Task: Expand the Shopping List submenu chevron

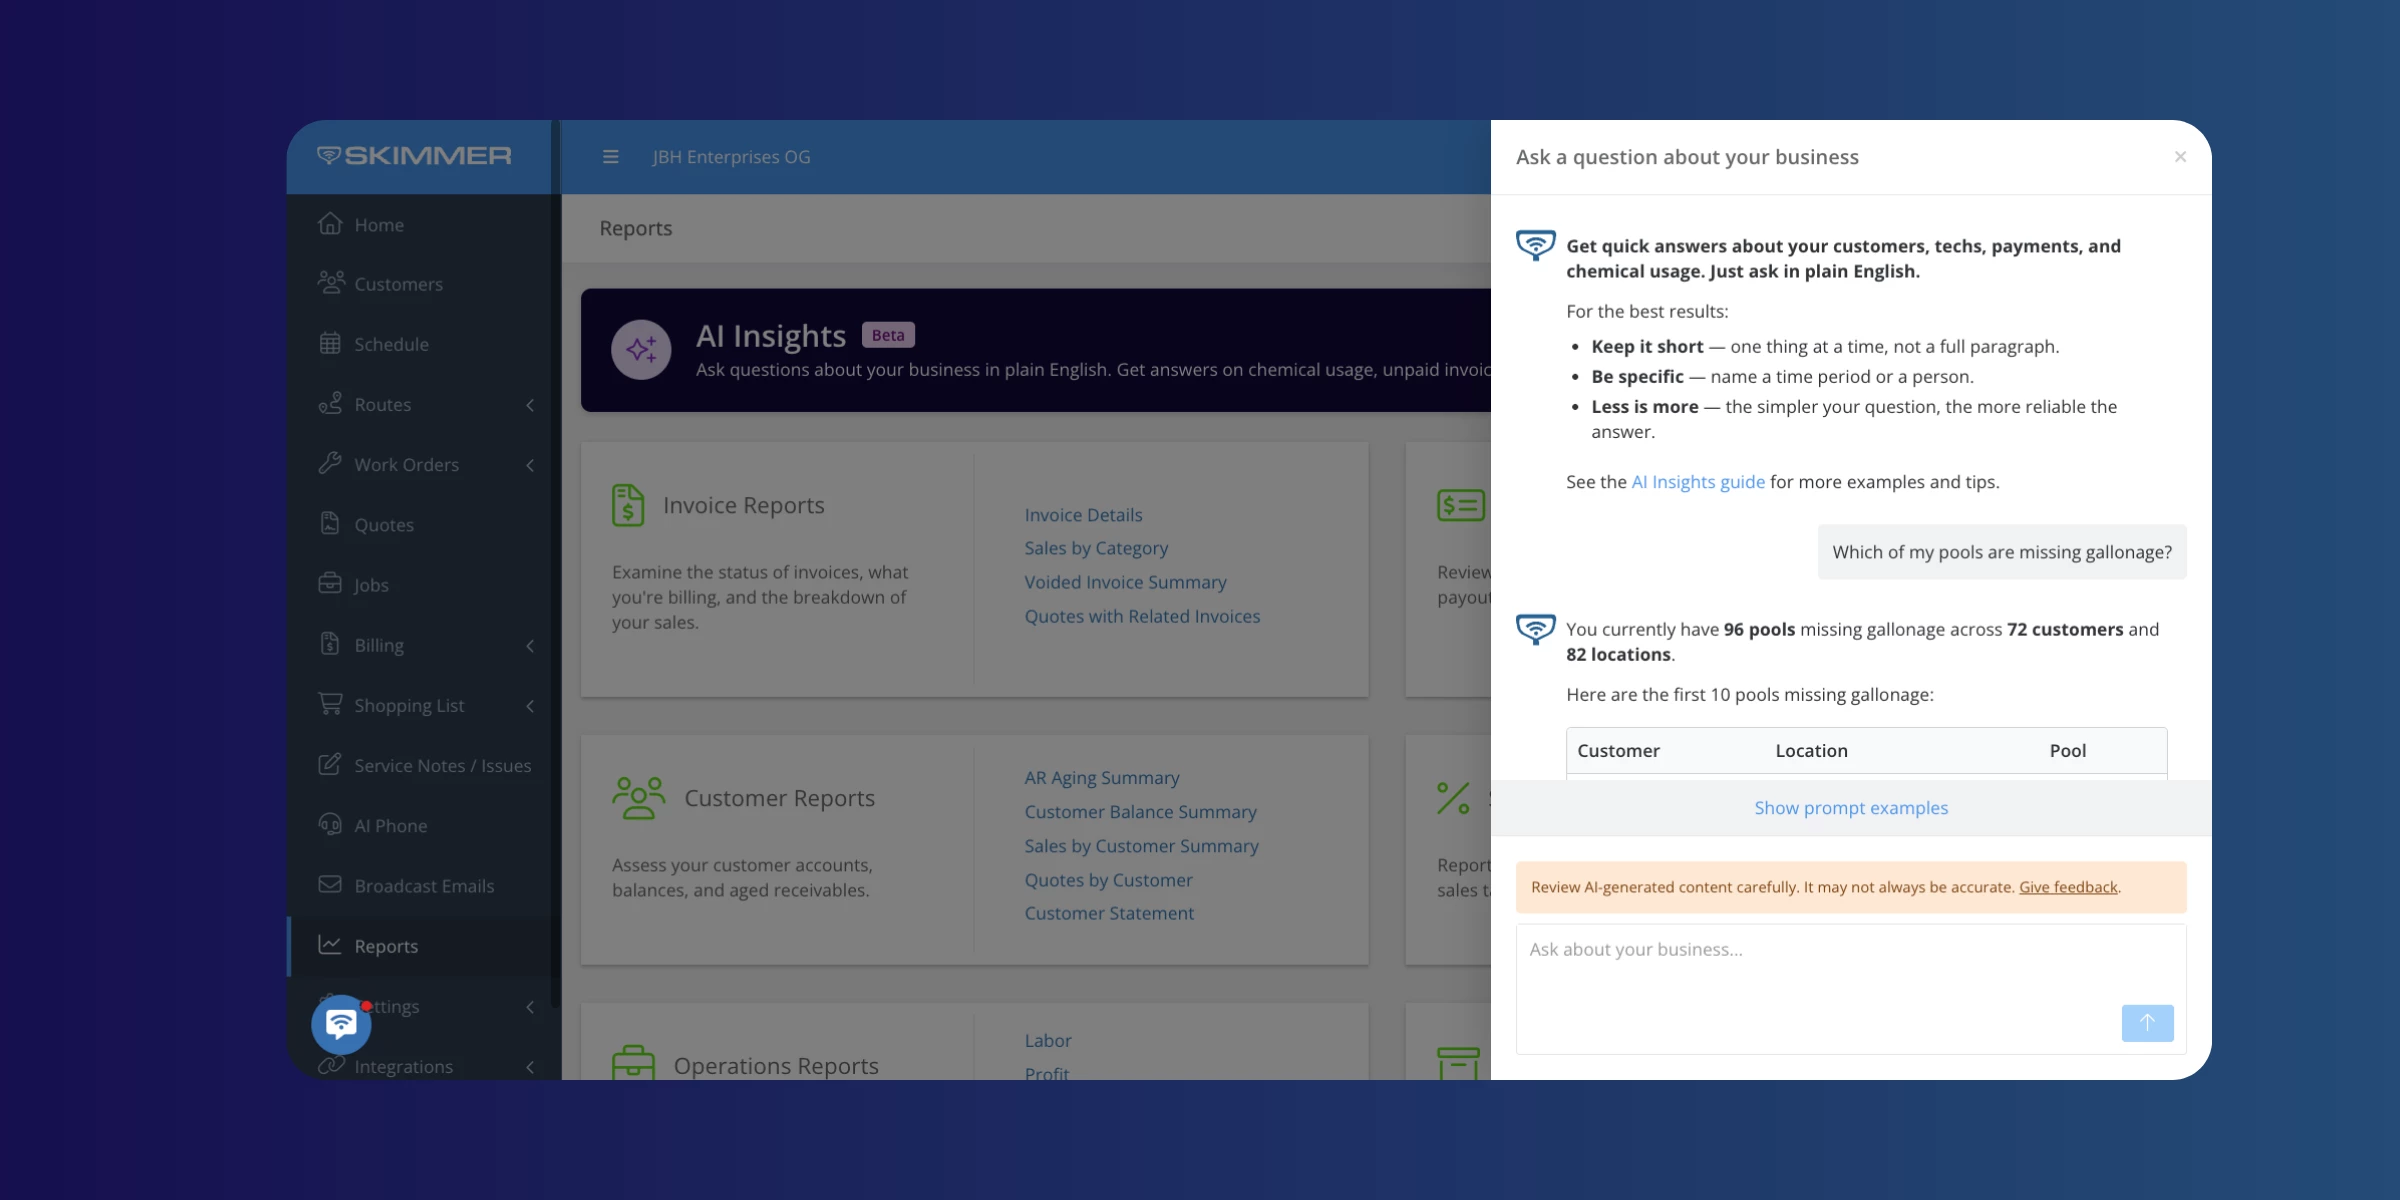Action: 530,706
